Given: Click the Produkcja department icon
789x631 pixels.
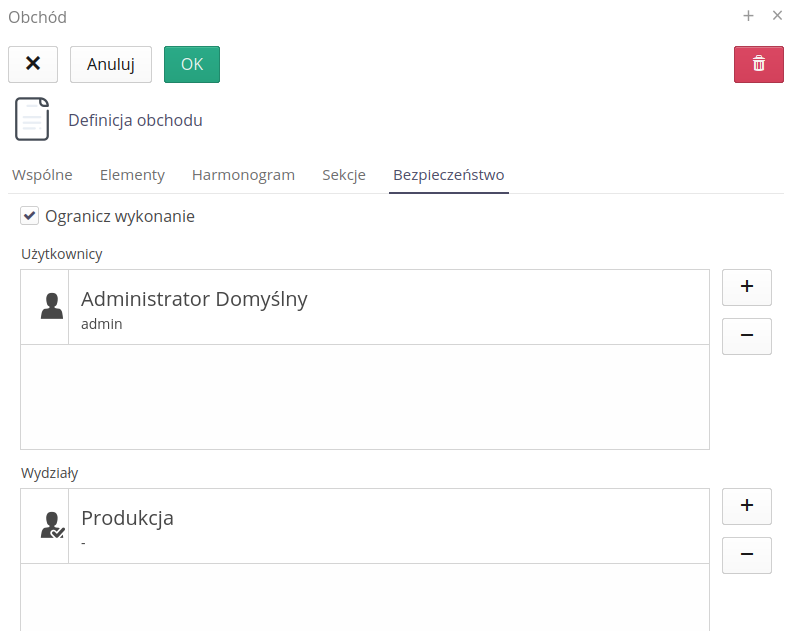Looking at the screenshot, I should 51,526.
